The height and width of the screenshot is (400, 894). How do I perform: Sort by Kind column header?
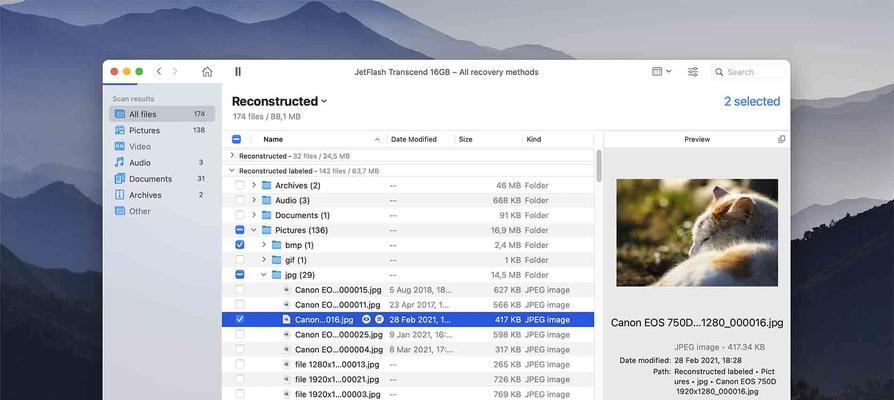[x=534, y=140]
